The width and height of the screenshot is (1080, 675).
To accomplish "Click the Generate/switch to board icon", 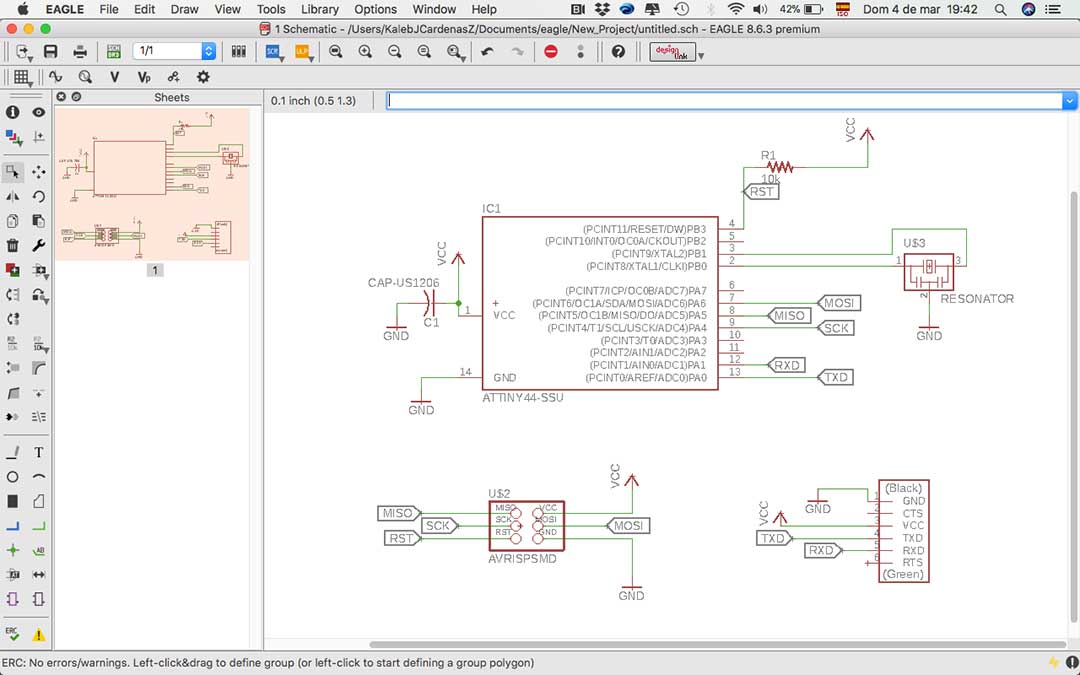I will tap(114, 52).
